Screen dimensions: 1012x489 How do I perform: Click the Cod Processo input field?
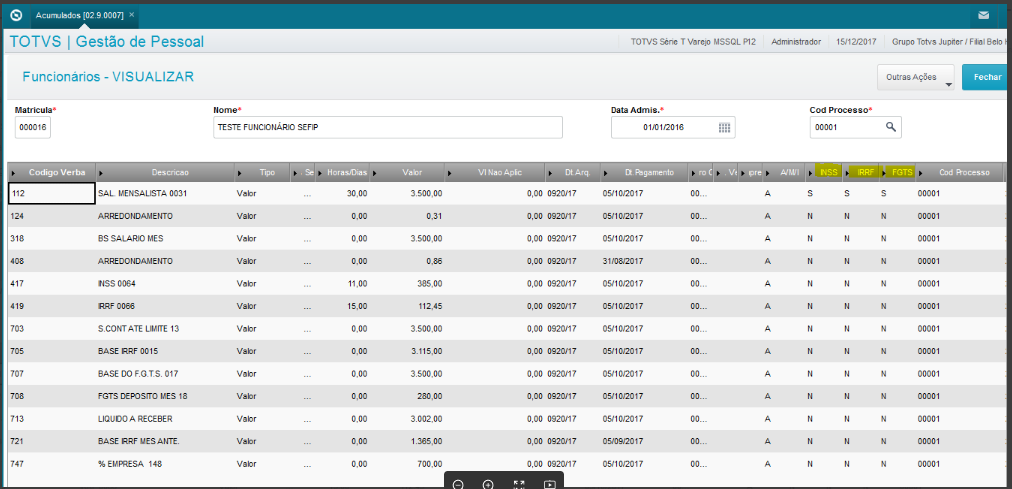tap(855, 128)
